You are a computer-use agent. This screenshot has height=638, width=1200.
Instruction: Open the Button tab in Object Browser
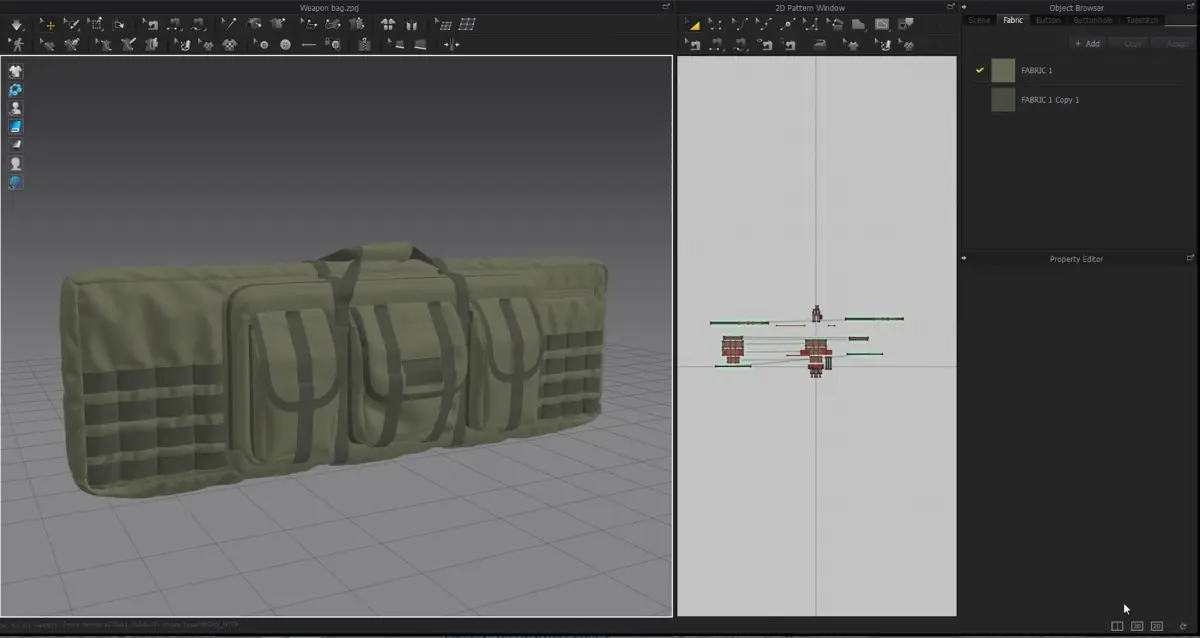[1048, 20]
